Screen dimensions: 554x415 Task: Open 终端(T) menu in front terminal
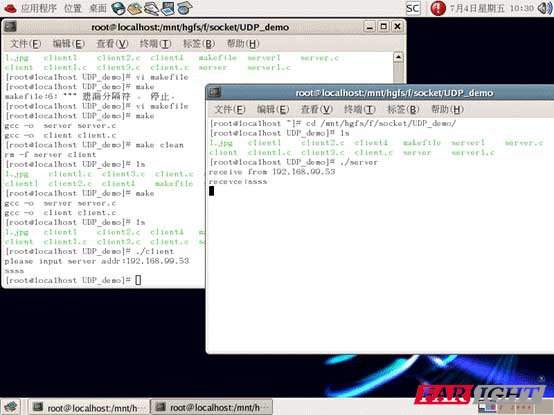click(359, 109)
